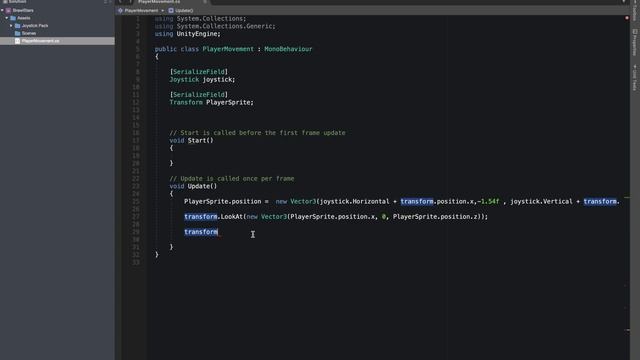The height and width of the screenshot is (360, 640).
Task: Open the Properties side panel tab
Action: [x=635, y=42]
